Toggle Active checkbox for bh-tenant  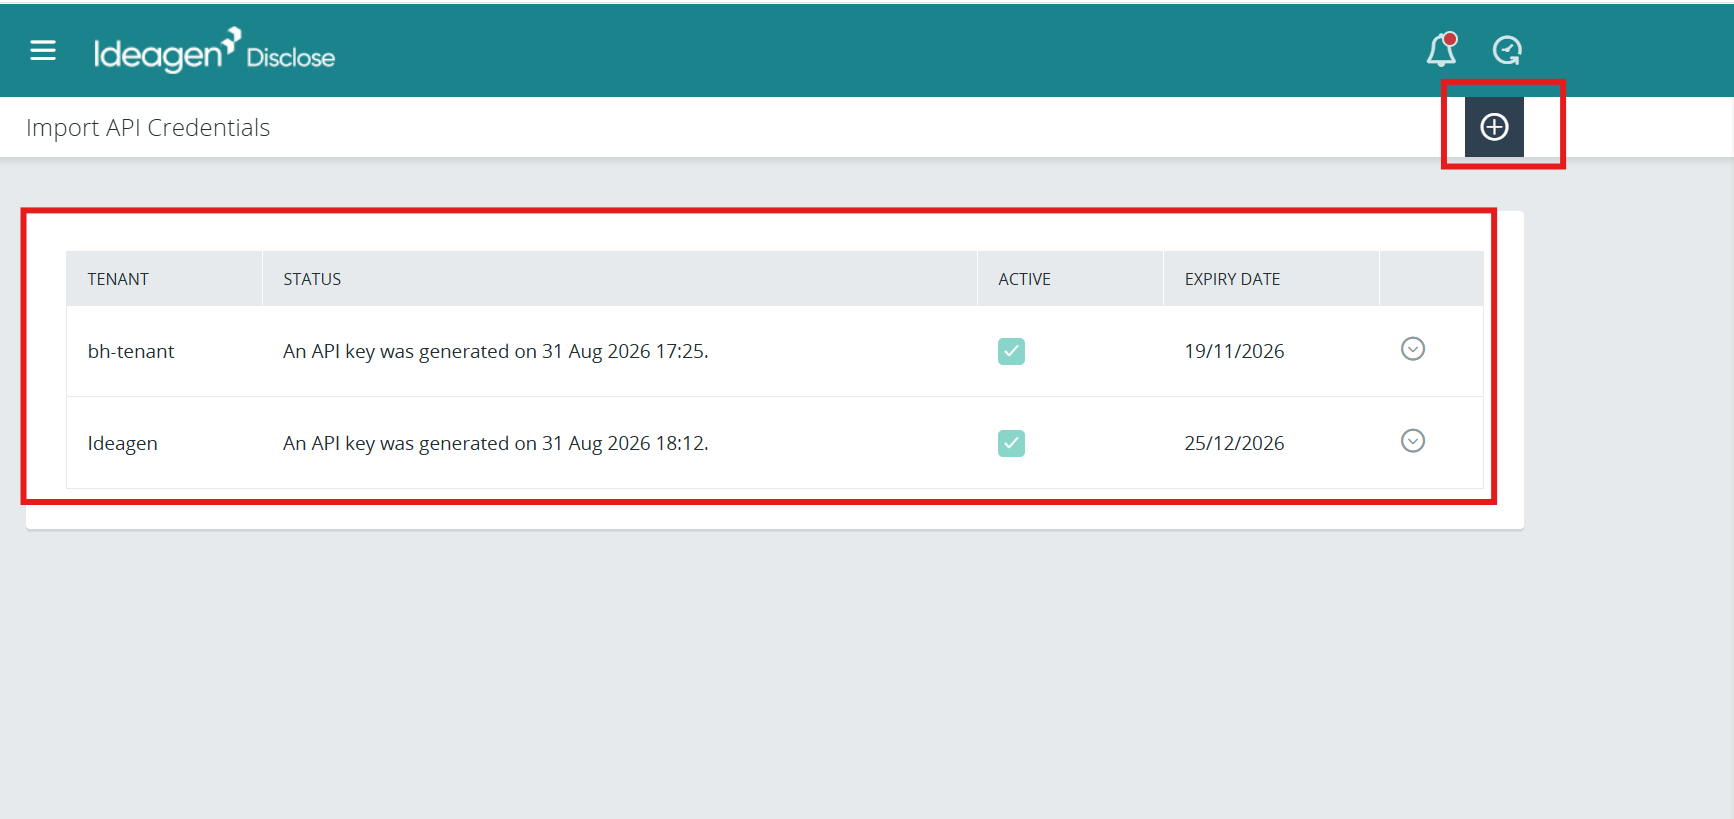point(1011,351)
